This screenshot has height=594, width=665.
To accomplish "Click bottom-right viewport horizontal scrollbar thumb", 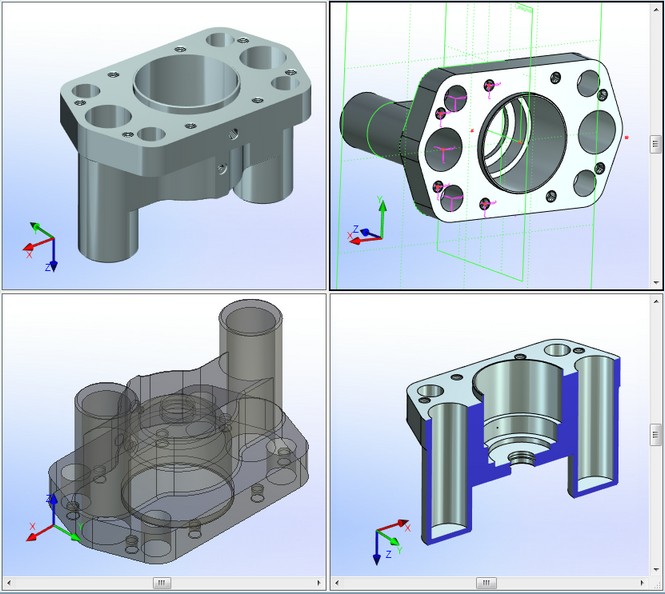I will [x=488, y=583].
